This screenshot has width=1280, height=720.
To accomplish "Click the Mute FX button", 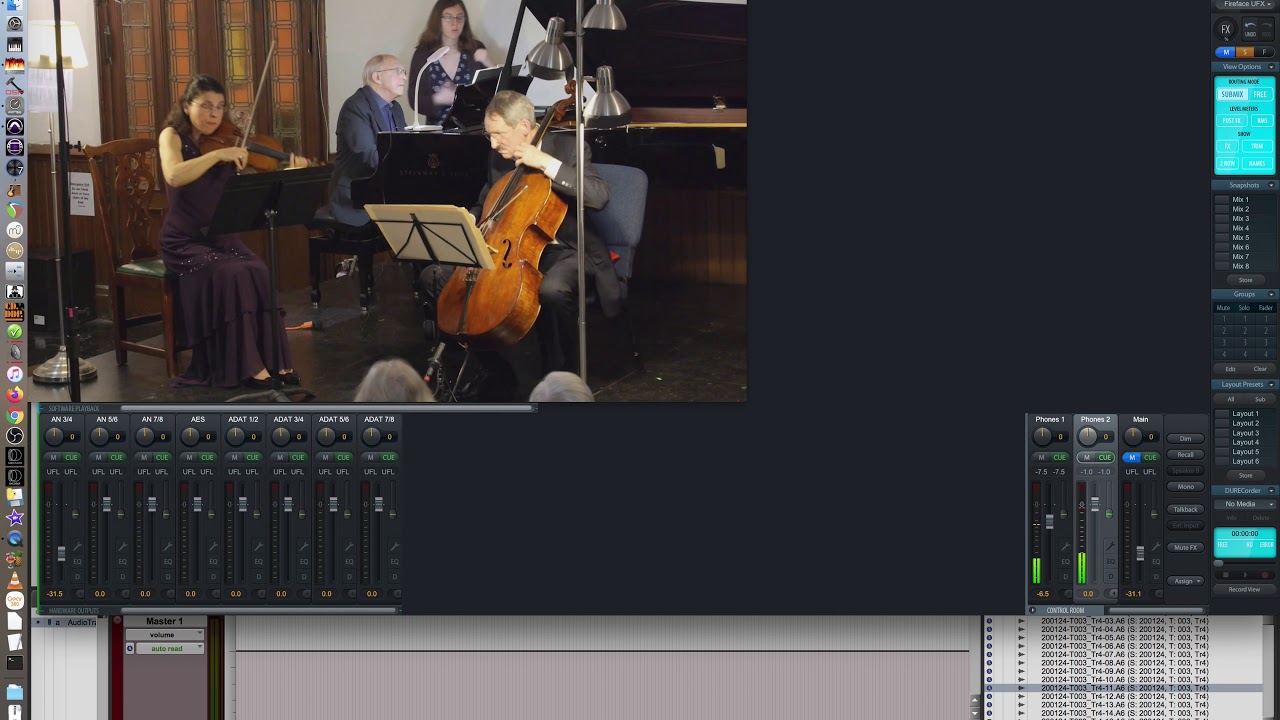I will pos(1185,547).
